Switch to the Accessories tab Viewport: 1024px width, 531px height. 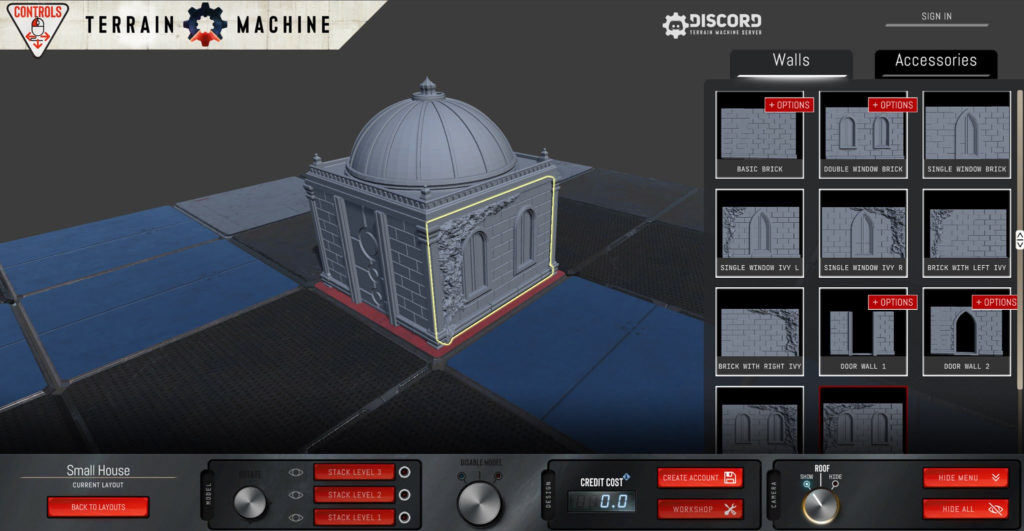935,61
